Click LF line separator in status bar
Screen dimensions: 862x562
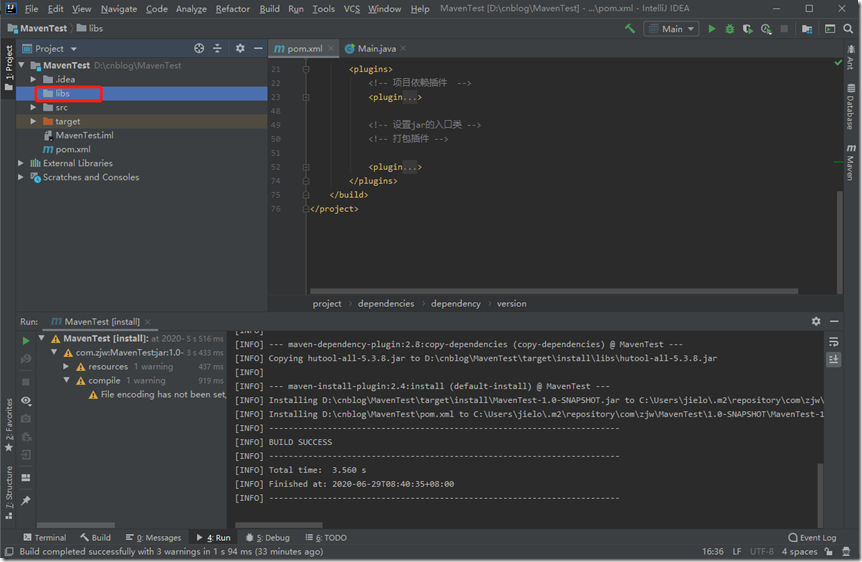(737, 552)
